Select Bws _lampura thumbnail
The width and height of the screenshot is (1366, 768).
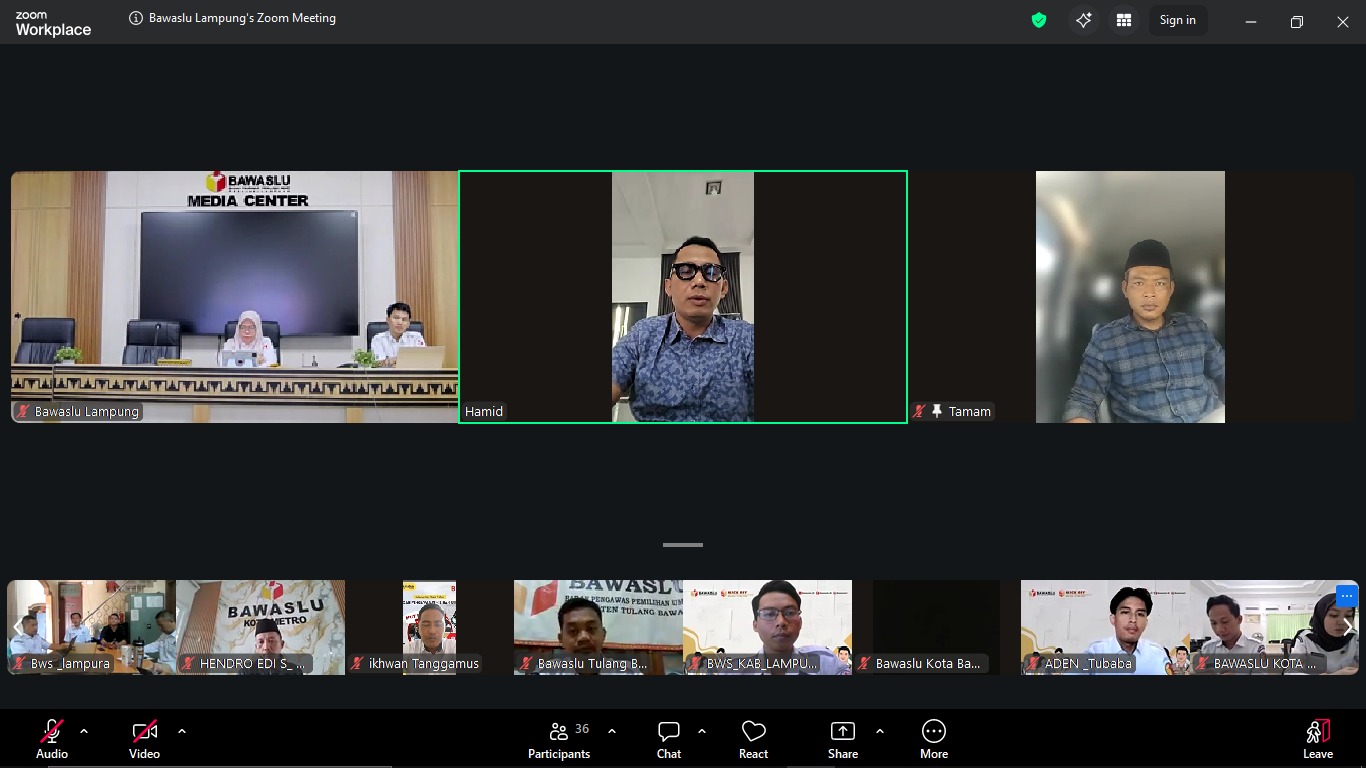click(91, 627)
